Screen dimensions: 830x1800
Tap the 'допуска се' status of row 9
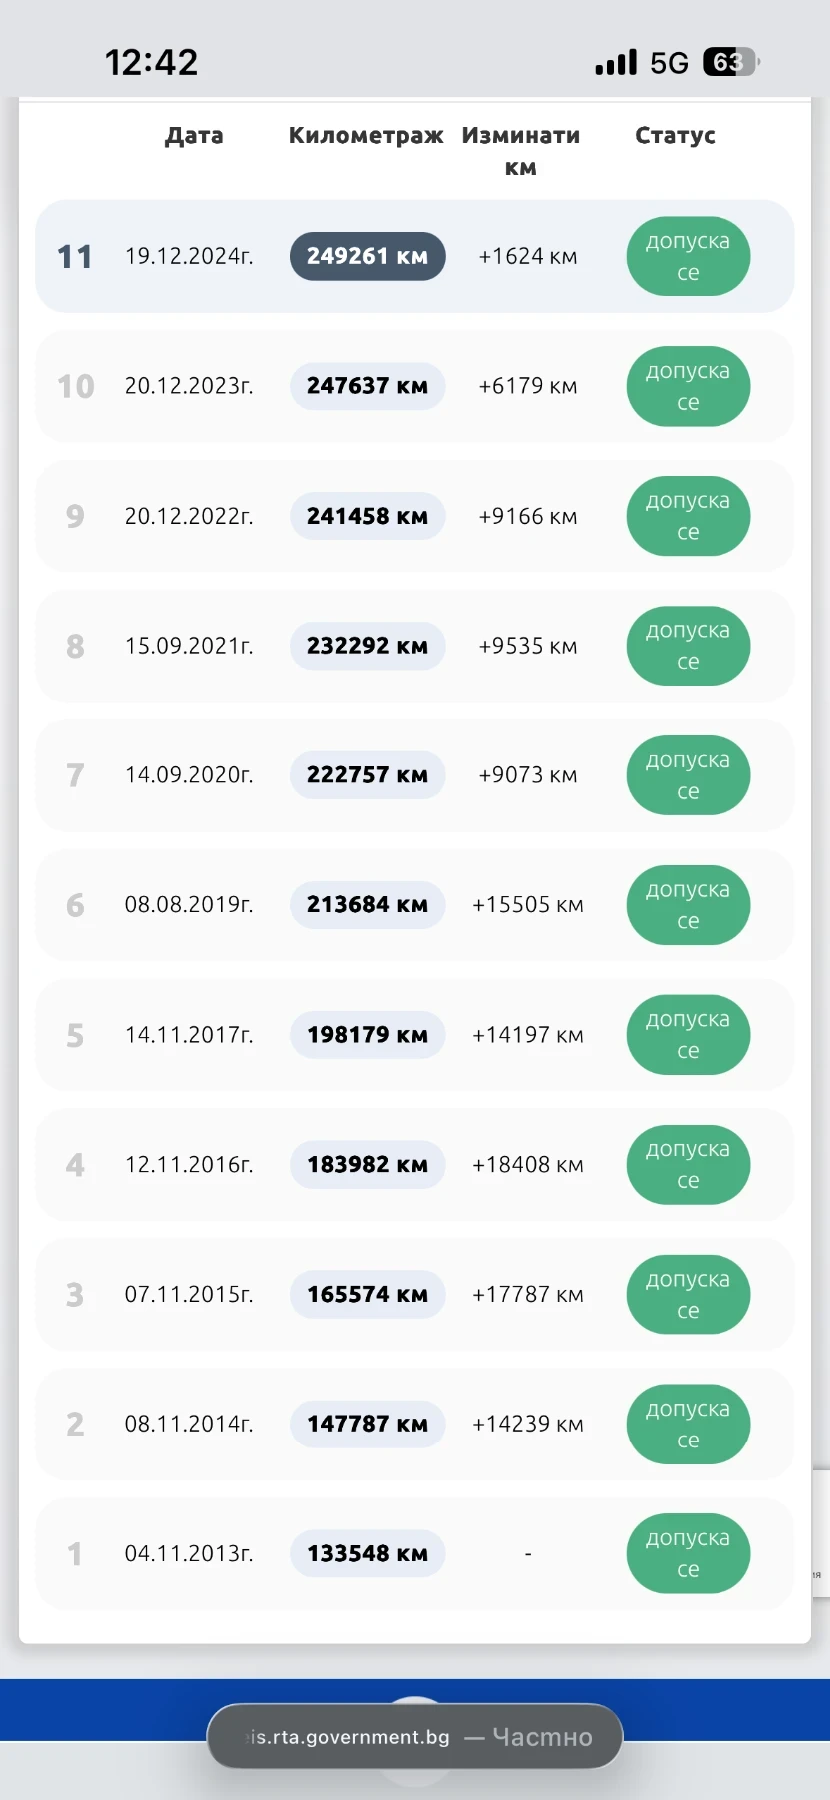click(x=688, y=516)
